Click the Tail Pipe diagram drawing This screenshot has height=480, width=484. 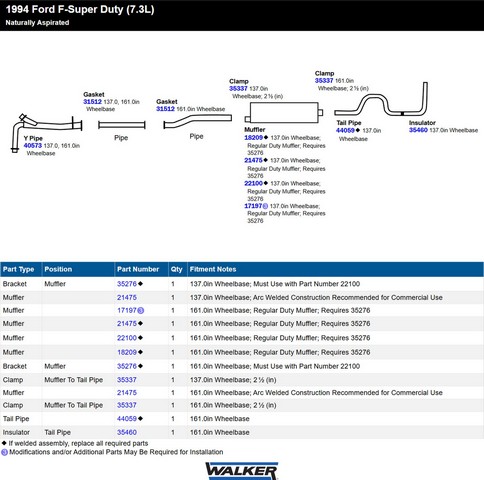click(x=381, y=99)
